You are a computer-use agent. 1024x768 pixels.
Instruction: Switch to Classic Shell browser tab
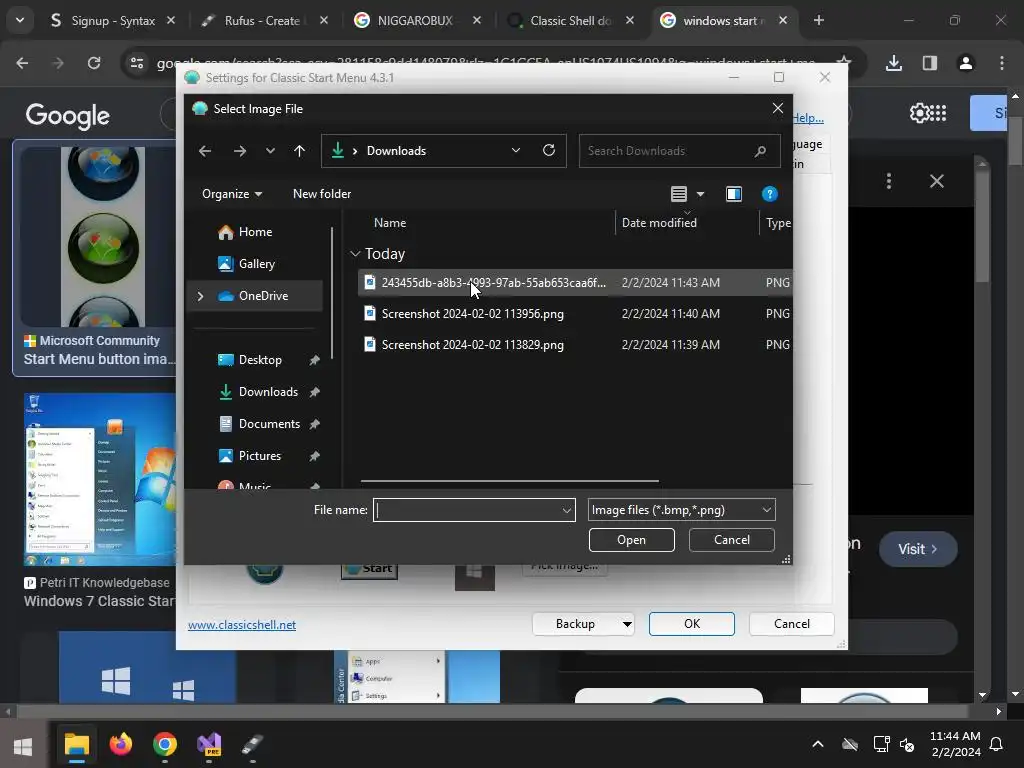[x=569, y=21]
